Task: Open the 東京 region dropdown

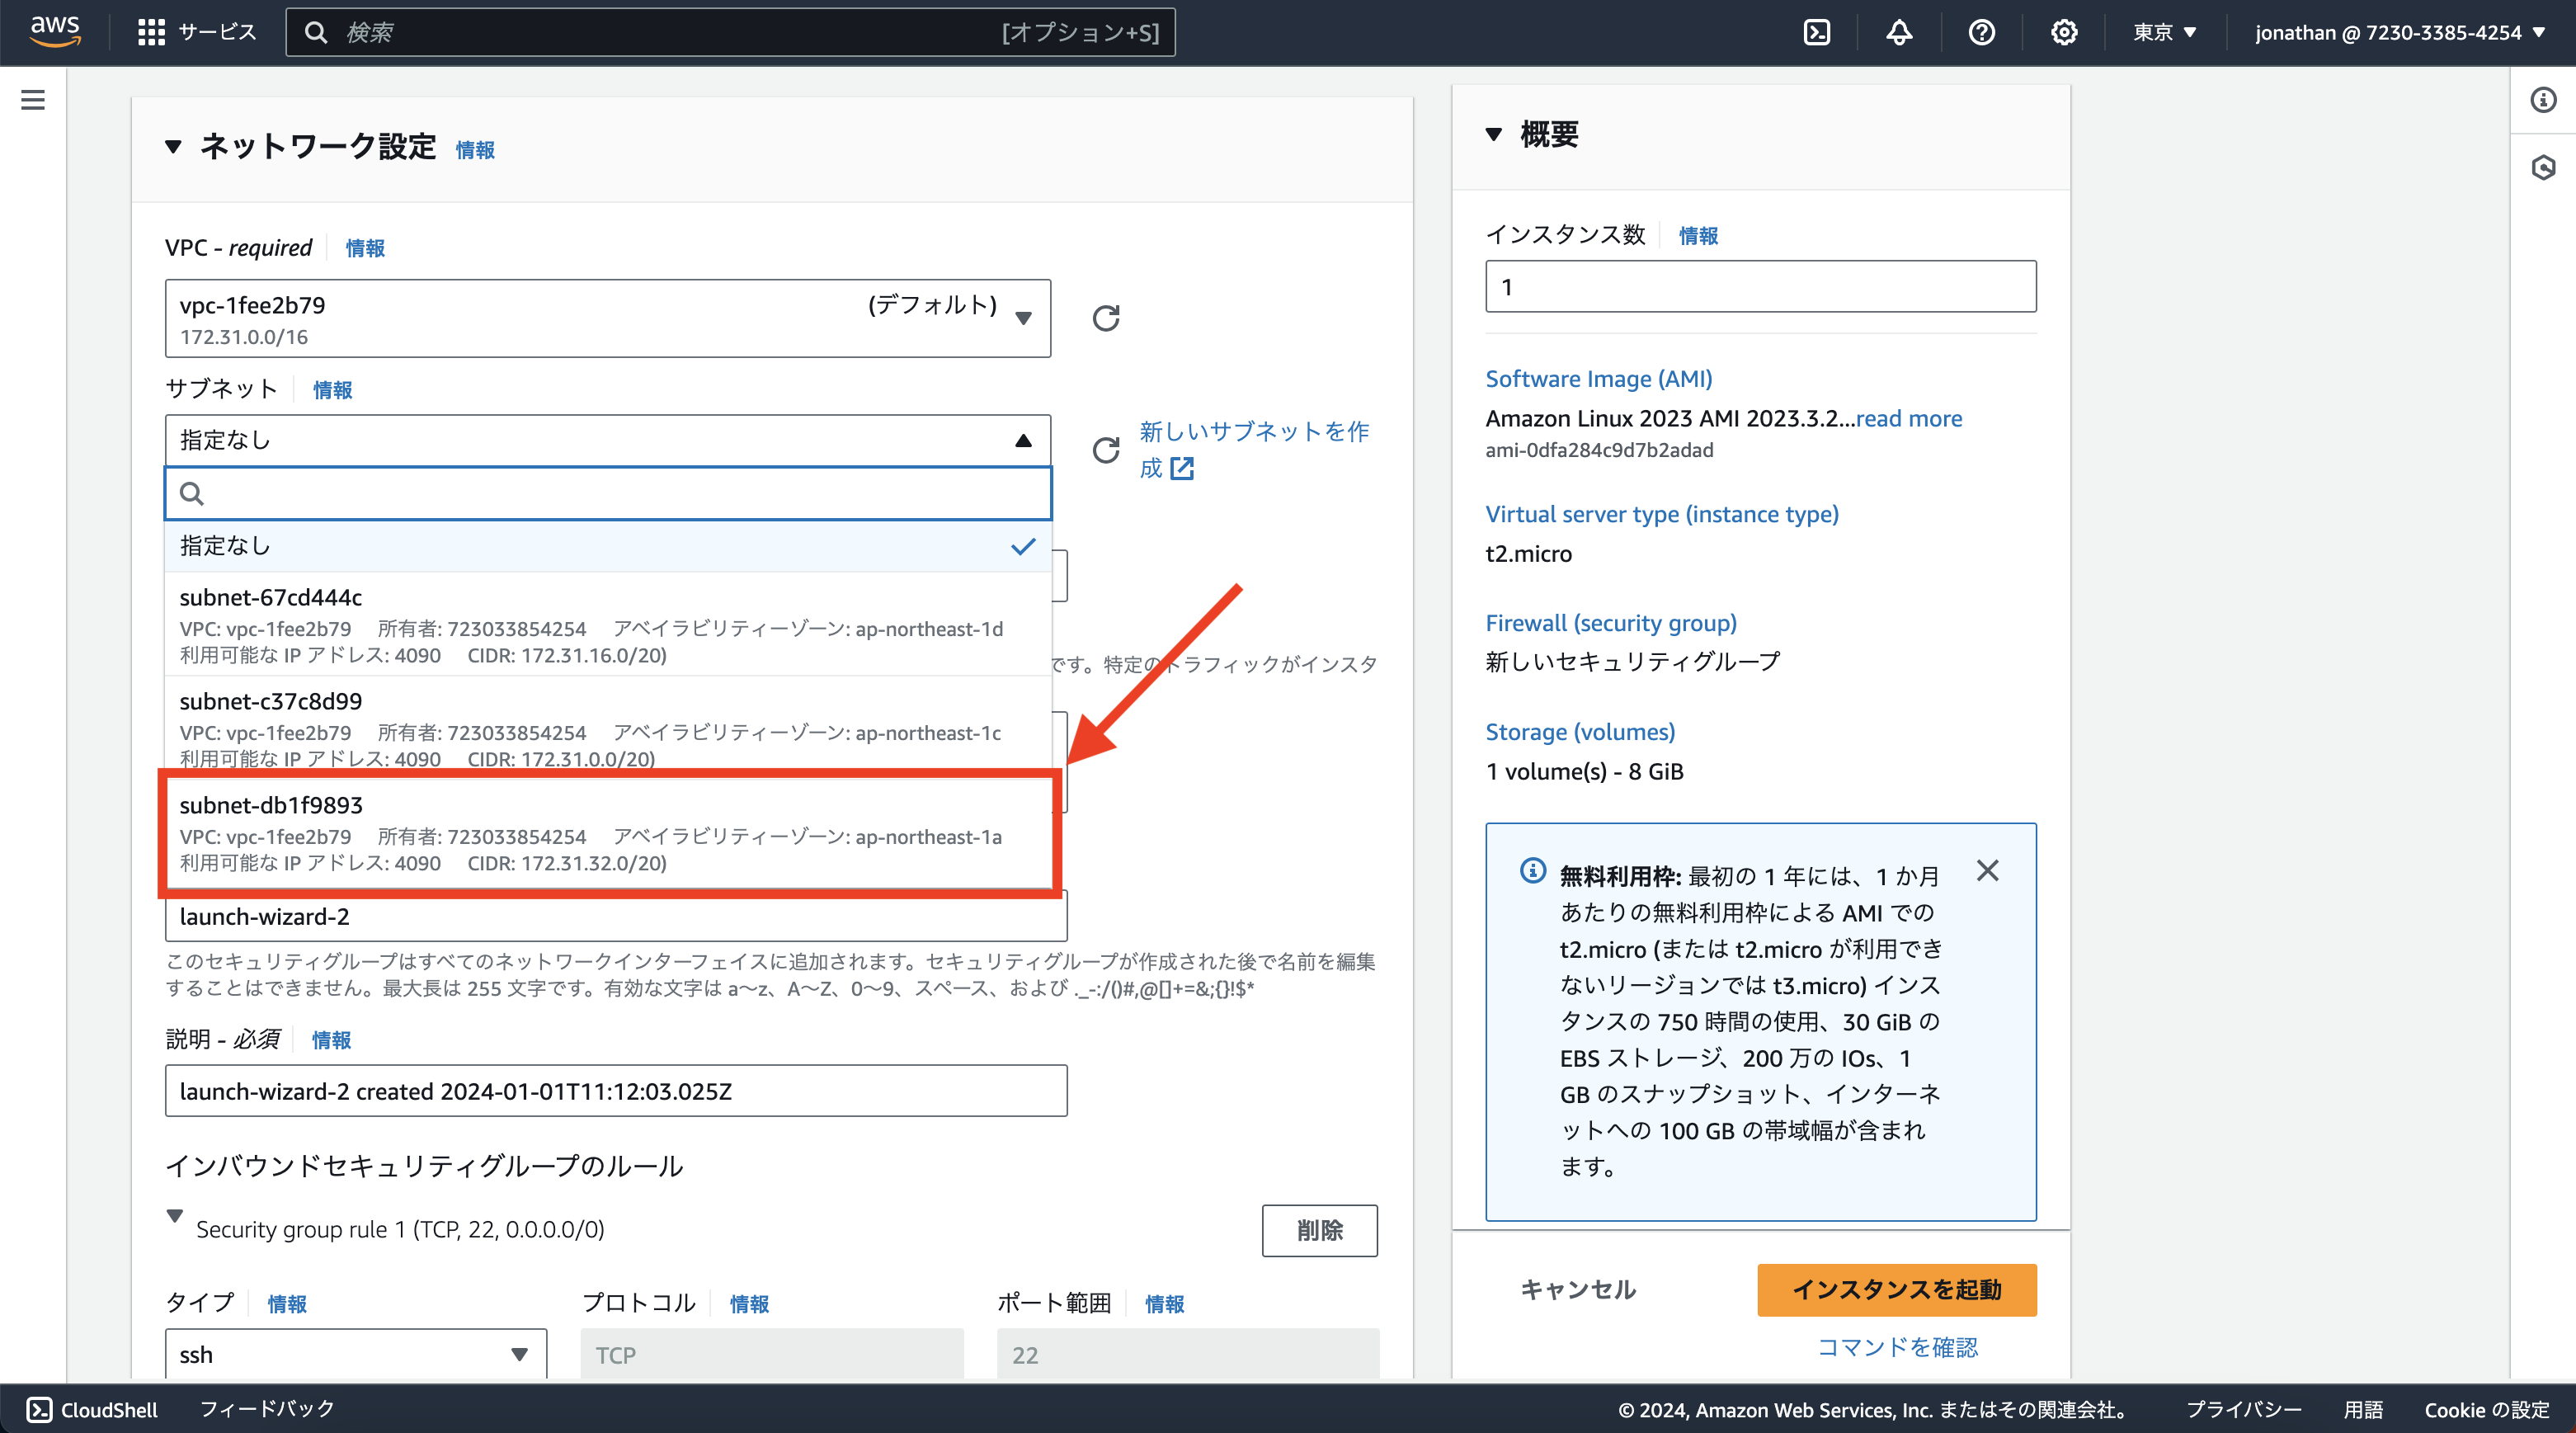Action: tap(2164, 31)
